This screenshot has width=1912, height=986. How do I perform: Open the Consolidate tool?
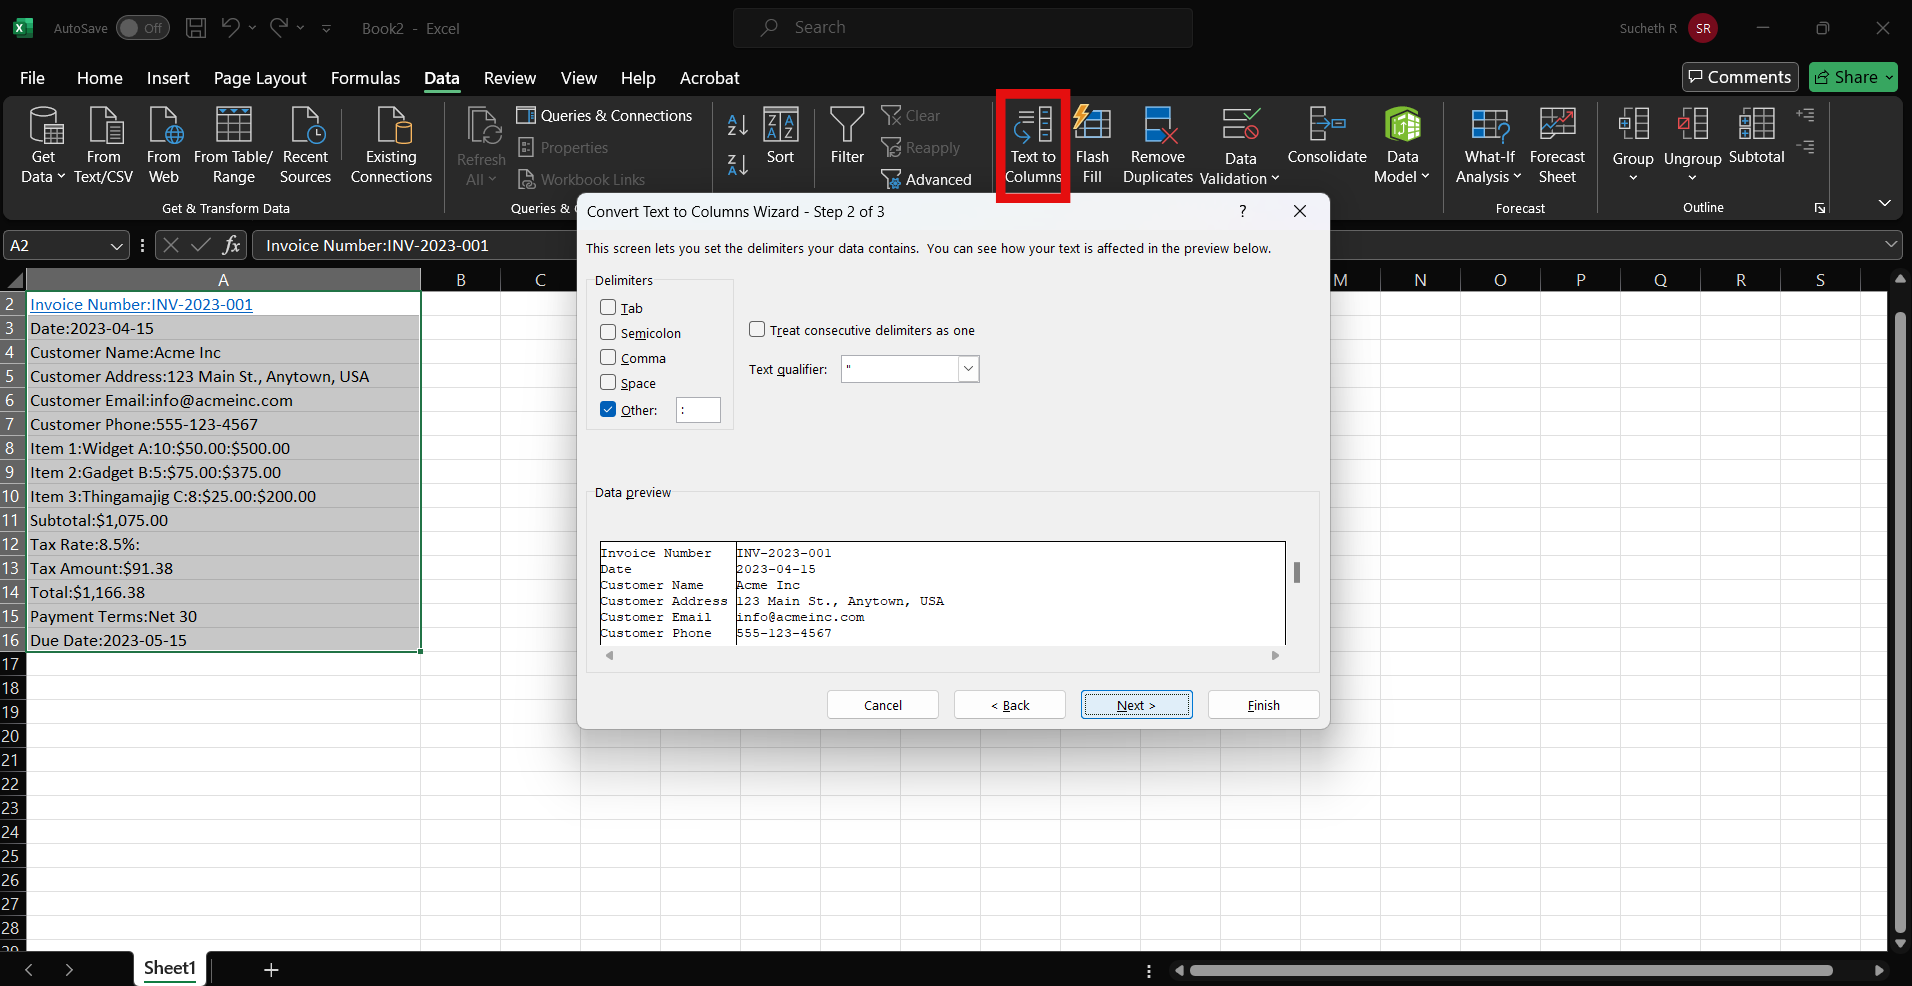click(1325, 140)
